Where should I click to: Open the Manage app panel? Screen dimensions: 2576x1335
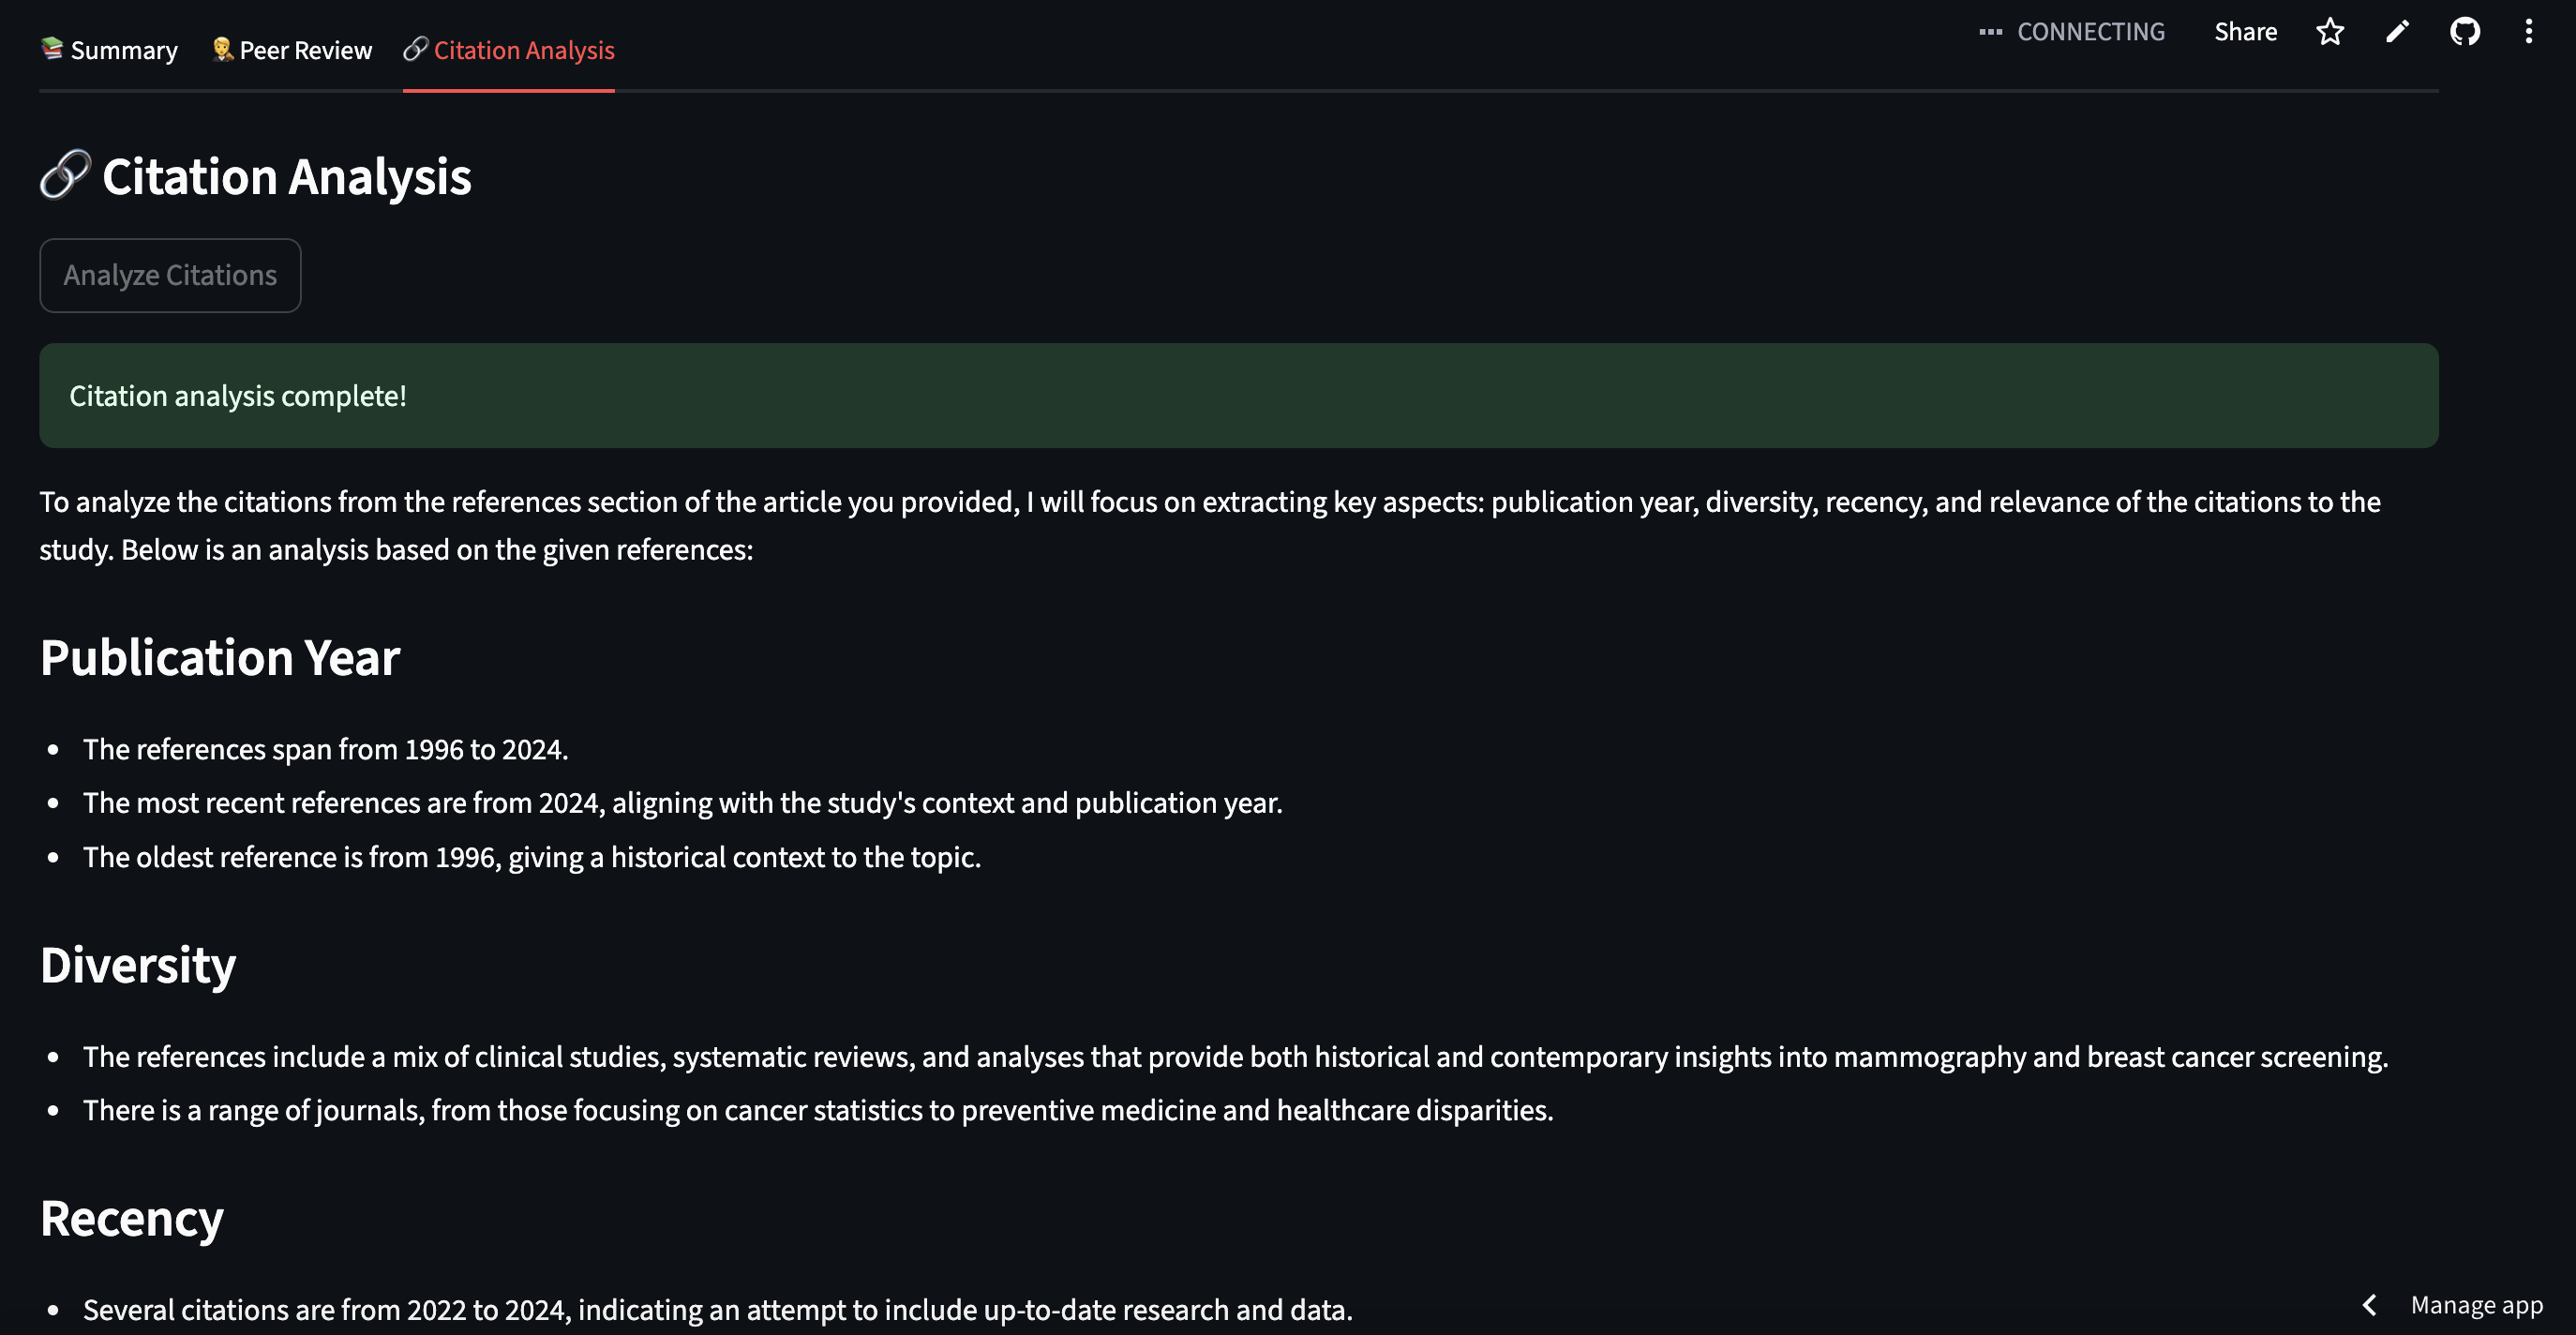2476,1305
